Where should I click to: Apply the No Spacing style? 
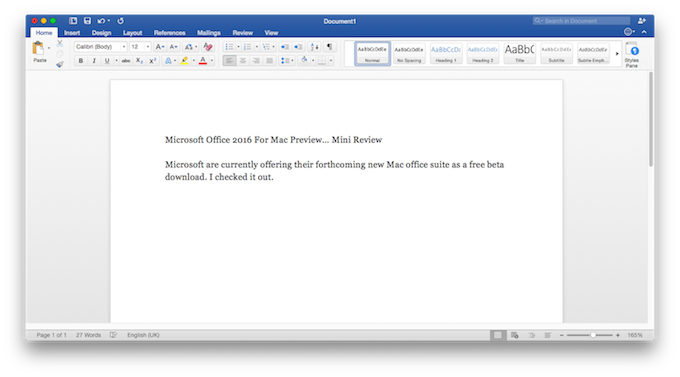pyautogui.click(x=409, y=53)
